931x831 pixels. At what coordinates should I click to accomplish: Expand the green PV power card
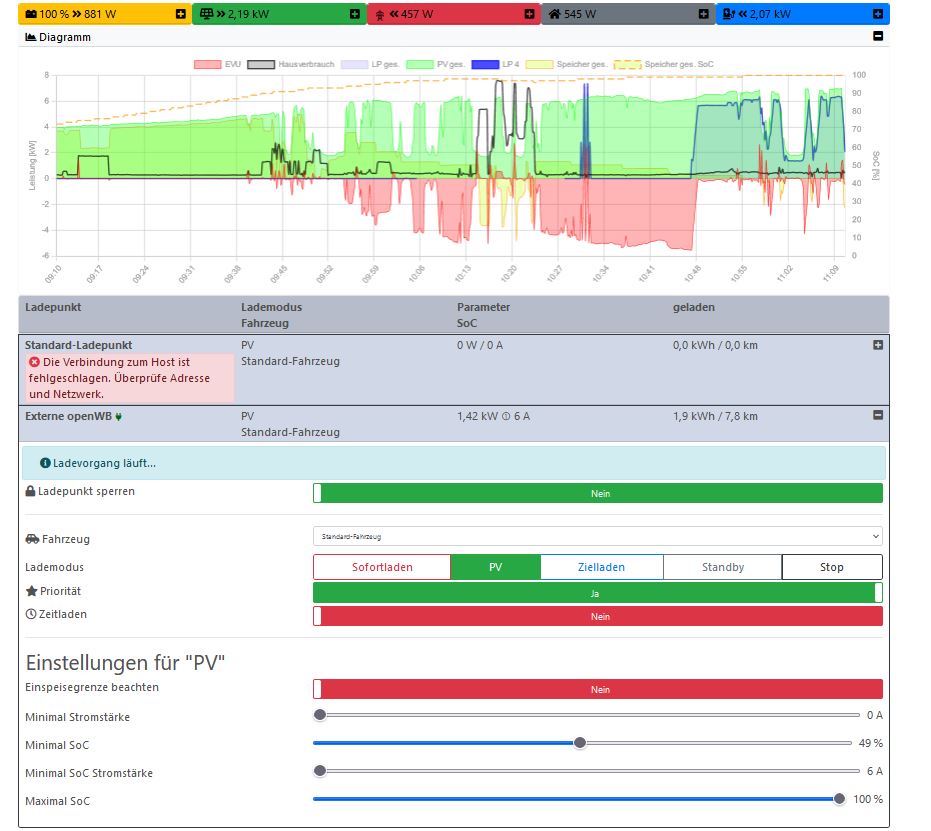pos(354,14)
